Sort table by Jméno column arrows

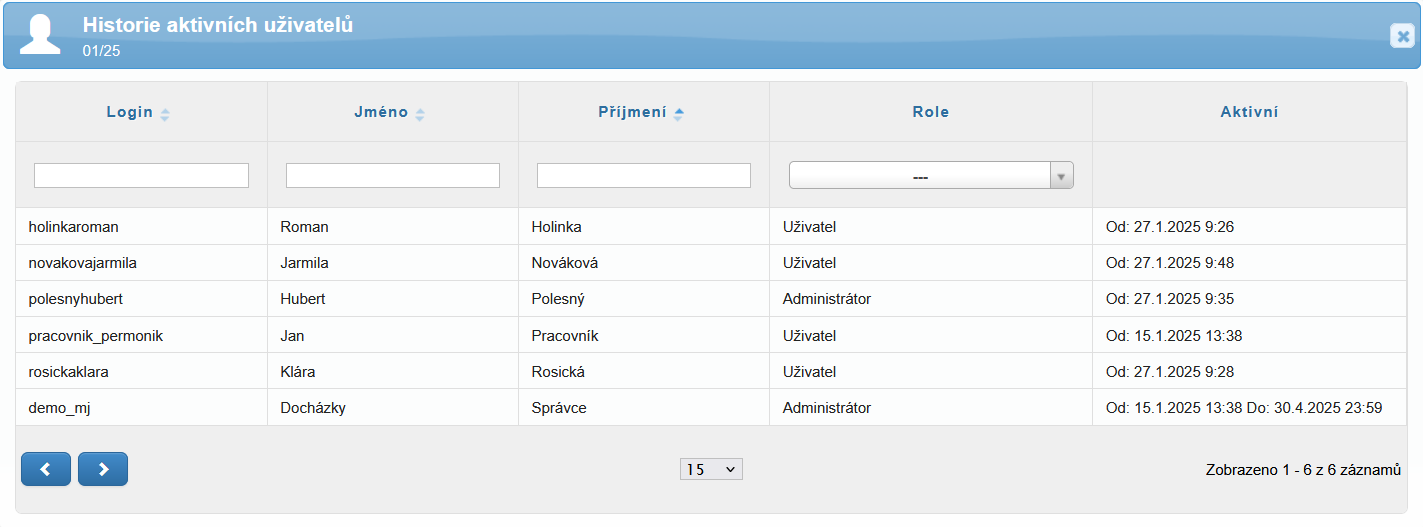pos(420,114)
